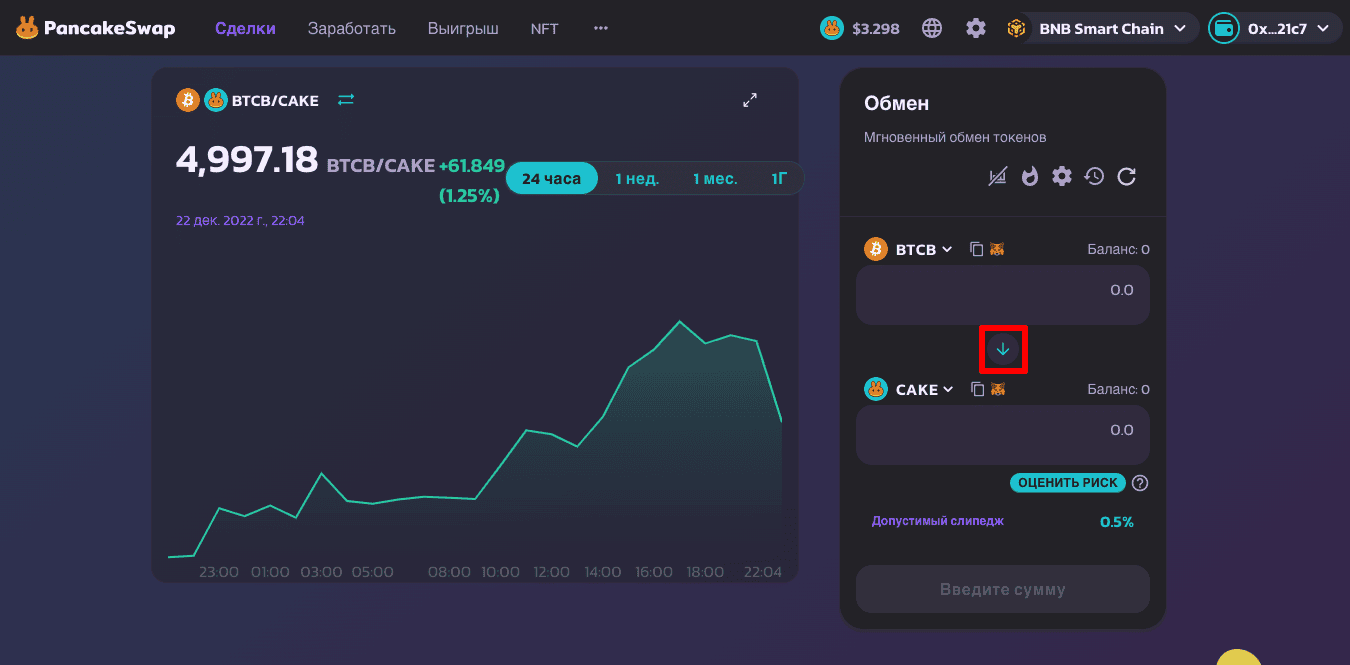Open swap settings gear in Обмен panel
The width and height of the screenshot is (1350, 665).
[1062, 177]
